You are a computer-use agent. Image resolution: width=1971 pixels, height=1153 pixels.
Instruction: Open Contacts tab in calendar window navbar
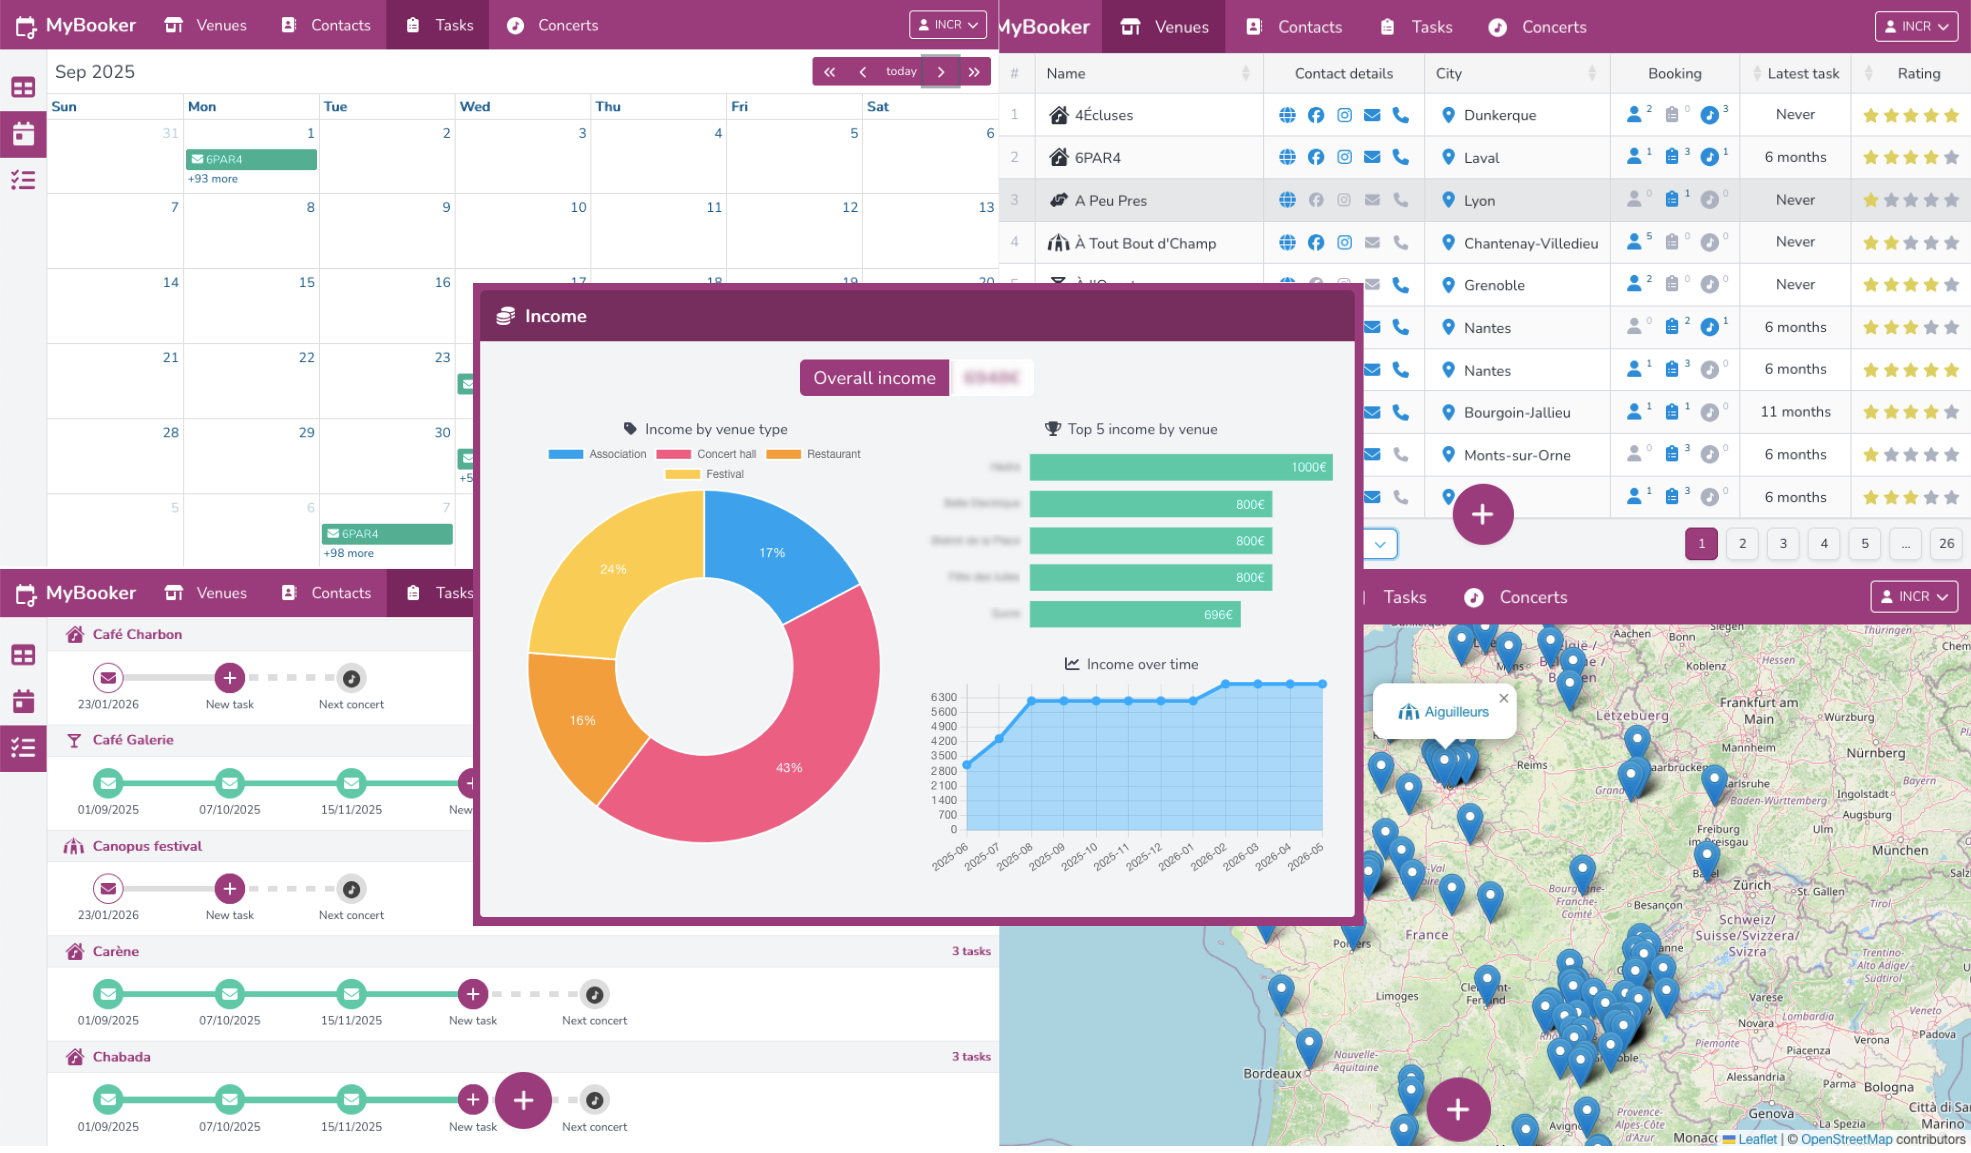pos(326,25)
